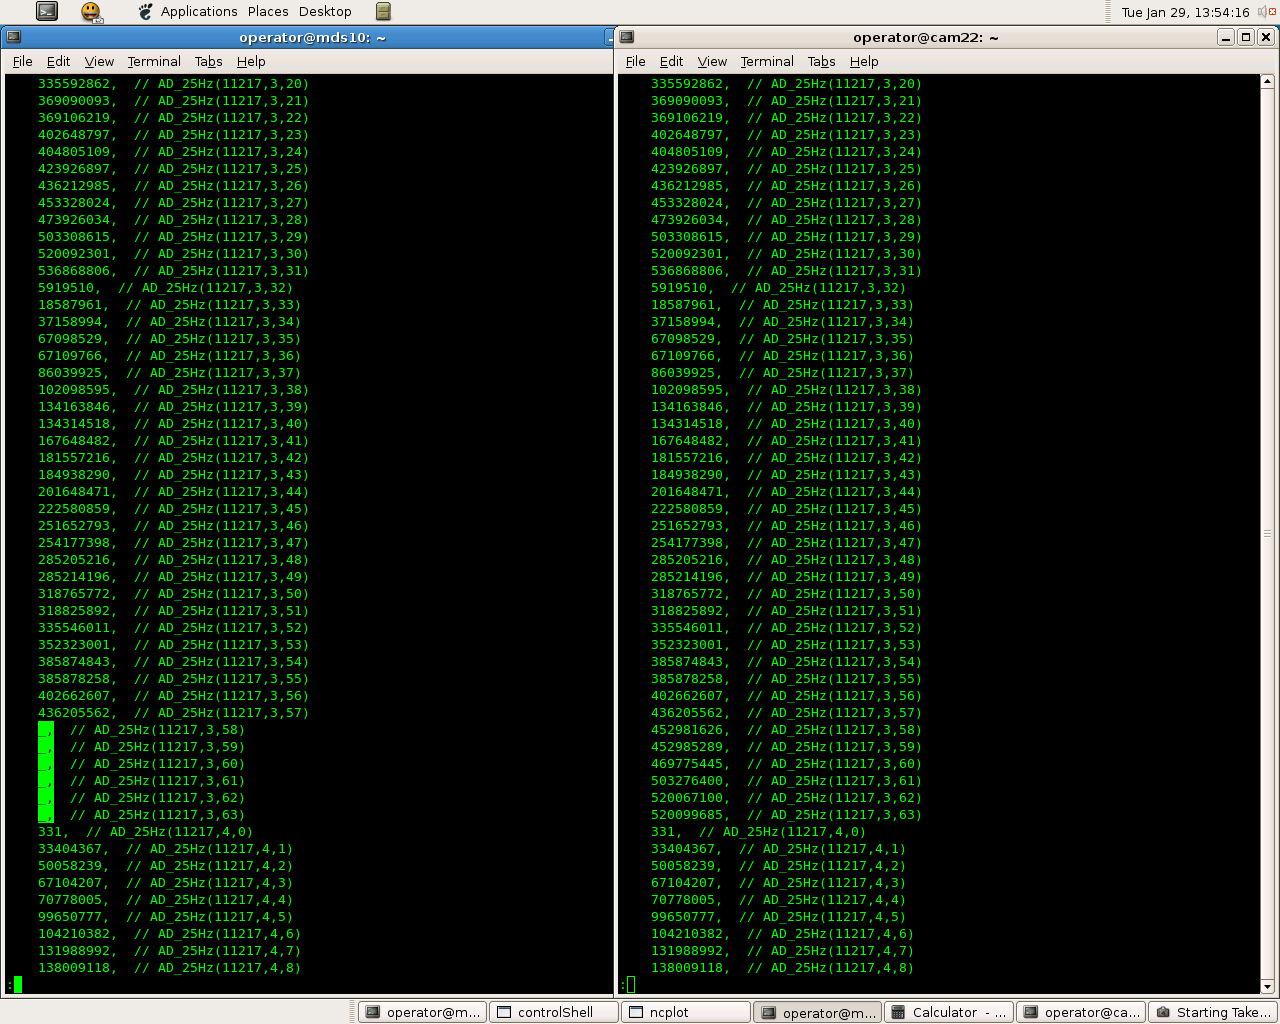Open Help menu in operator@cam22 window
Image resolution: width=1280 pixels, height=1024 pixels.
click(x=864, y=61)
